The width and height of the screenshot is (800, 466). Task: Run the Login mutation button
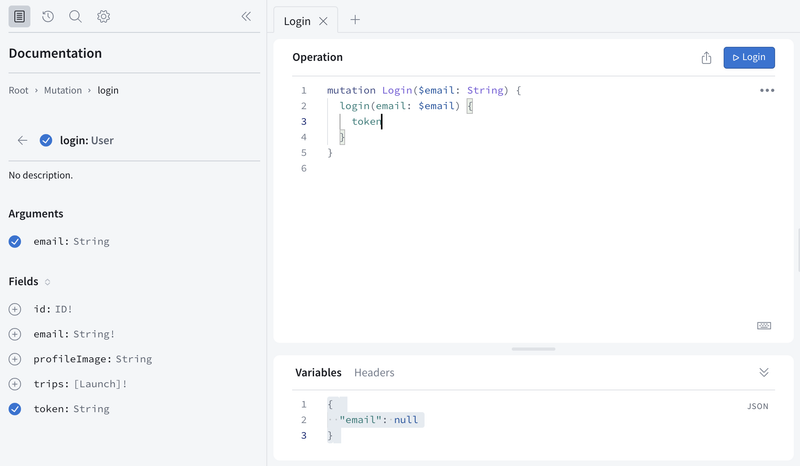[749, 57]
